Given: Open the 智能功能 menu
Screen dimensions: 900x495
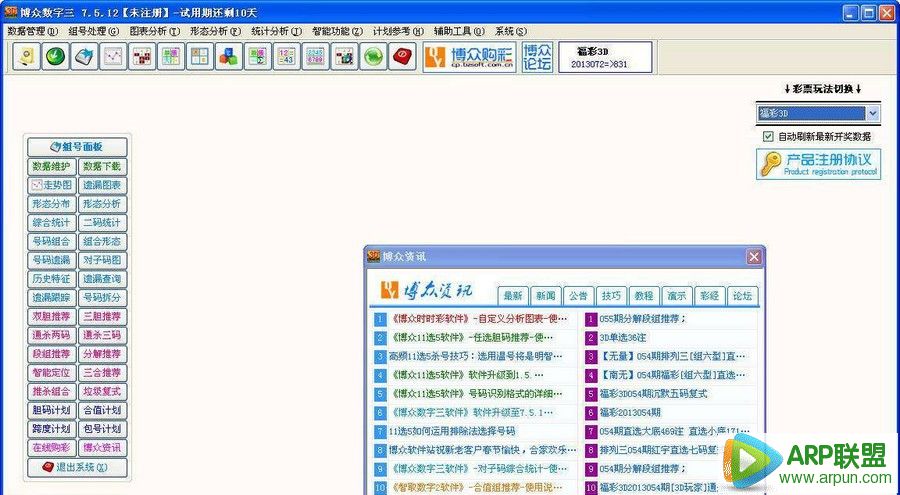Looking at the screenshot, I should pos(338,31).
